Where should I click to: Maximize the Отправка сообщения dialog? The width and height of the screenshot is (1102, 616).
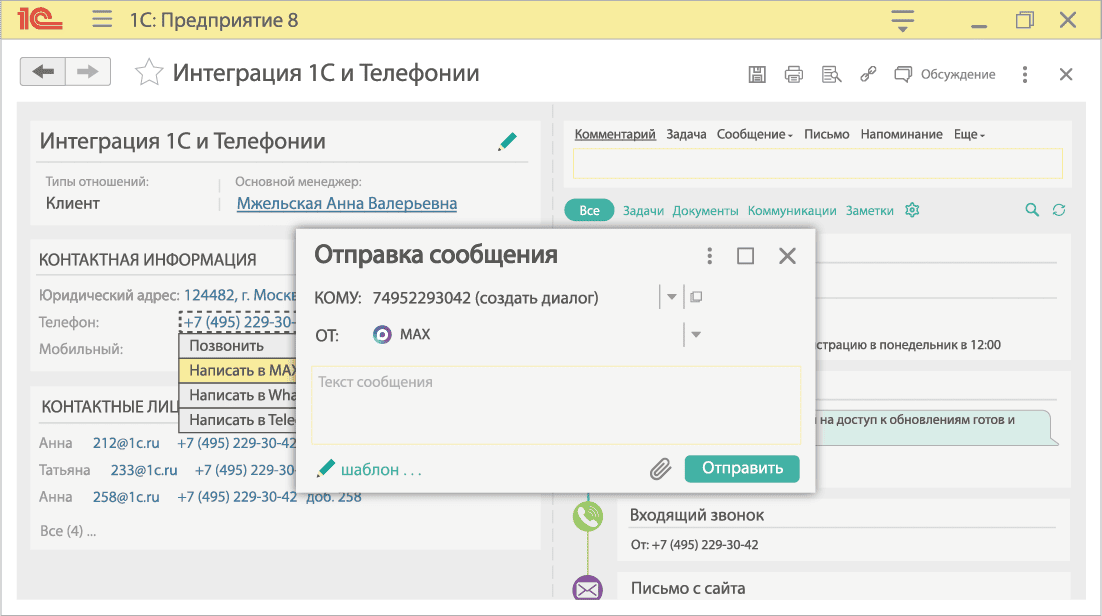(746, 256)
